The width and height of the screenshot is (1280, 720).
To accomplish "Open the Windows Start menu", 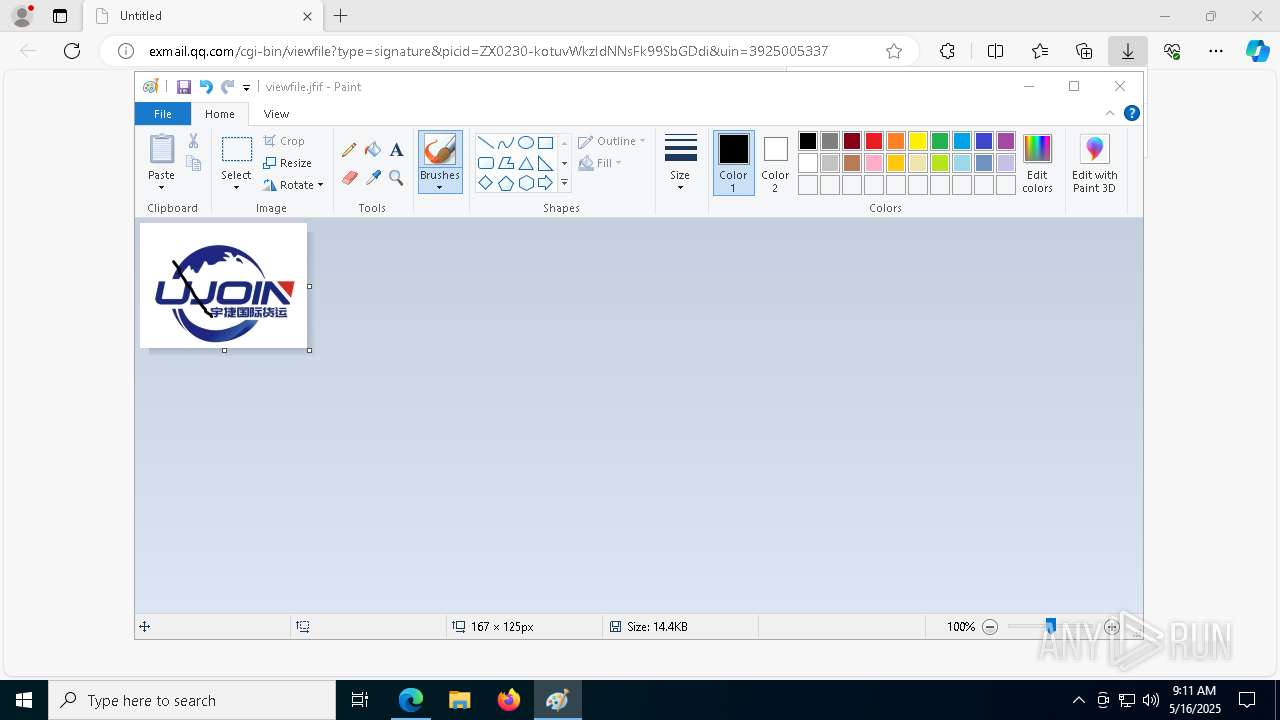I will [24, 700].
